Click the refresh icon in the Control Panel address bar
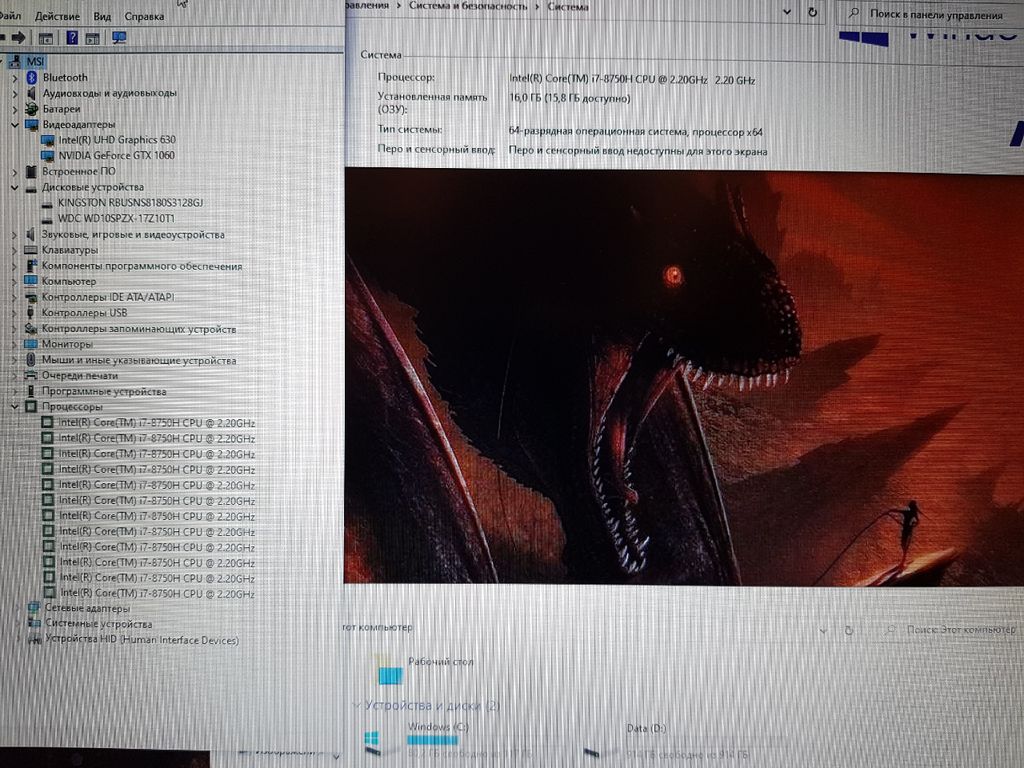Viewport: 1024px width, 768px height. pos(812,12)
